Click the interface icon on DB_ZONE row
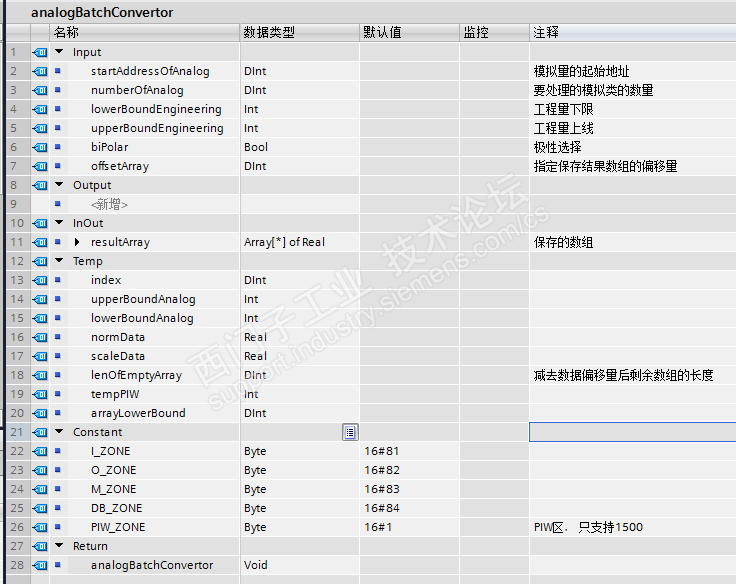 pos(40,508)
